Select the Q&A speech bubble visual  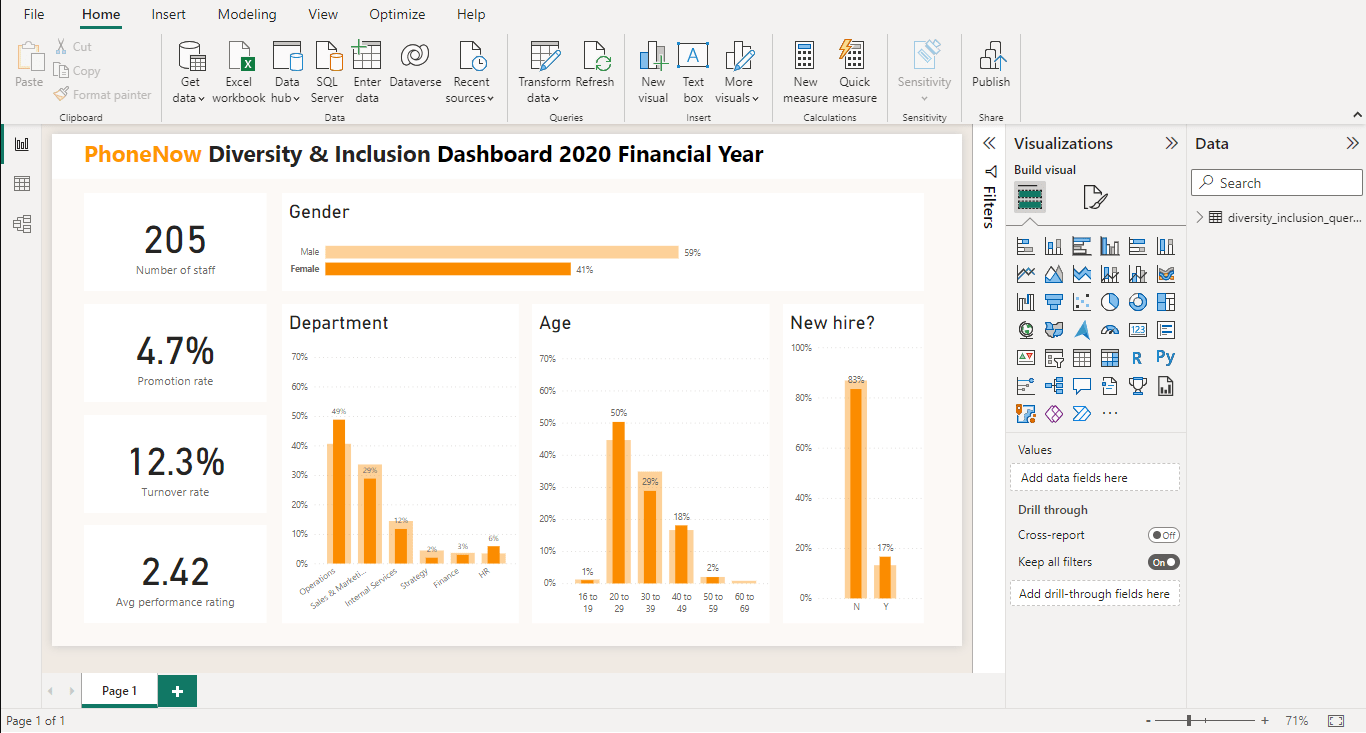coord(1081,386)
